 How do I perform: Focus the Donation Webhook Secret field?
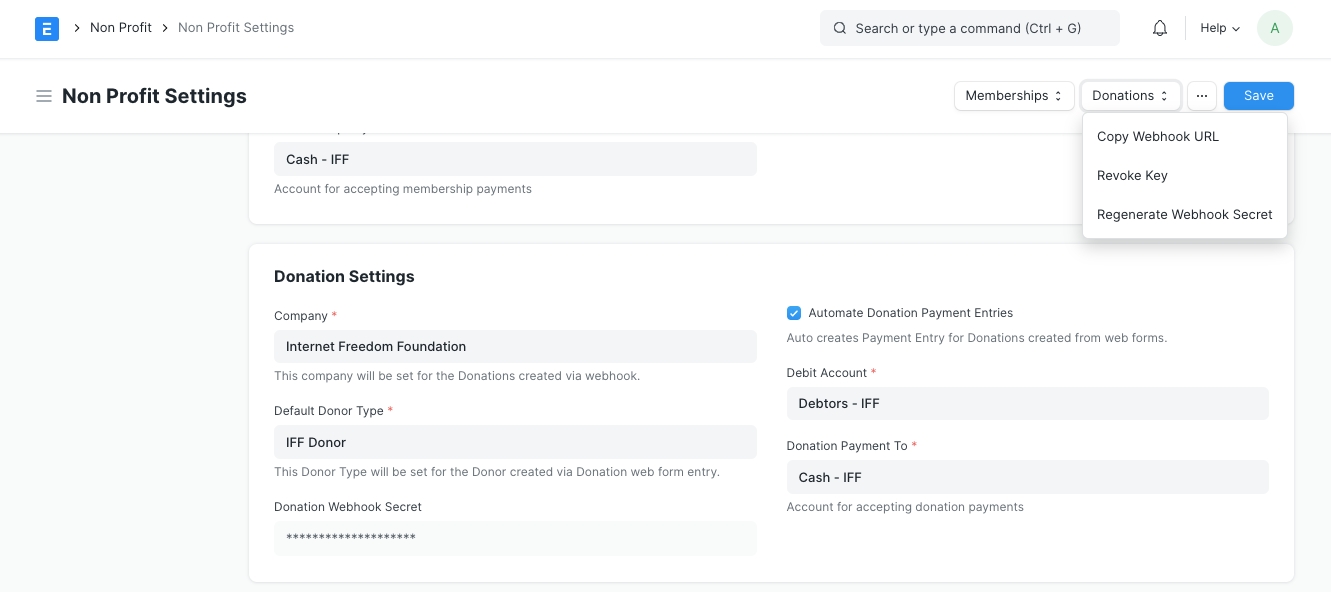click(515, 538)
